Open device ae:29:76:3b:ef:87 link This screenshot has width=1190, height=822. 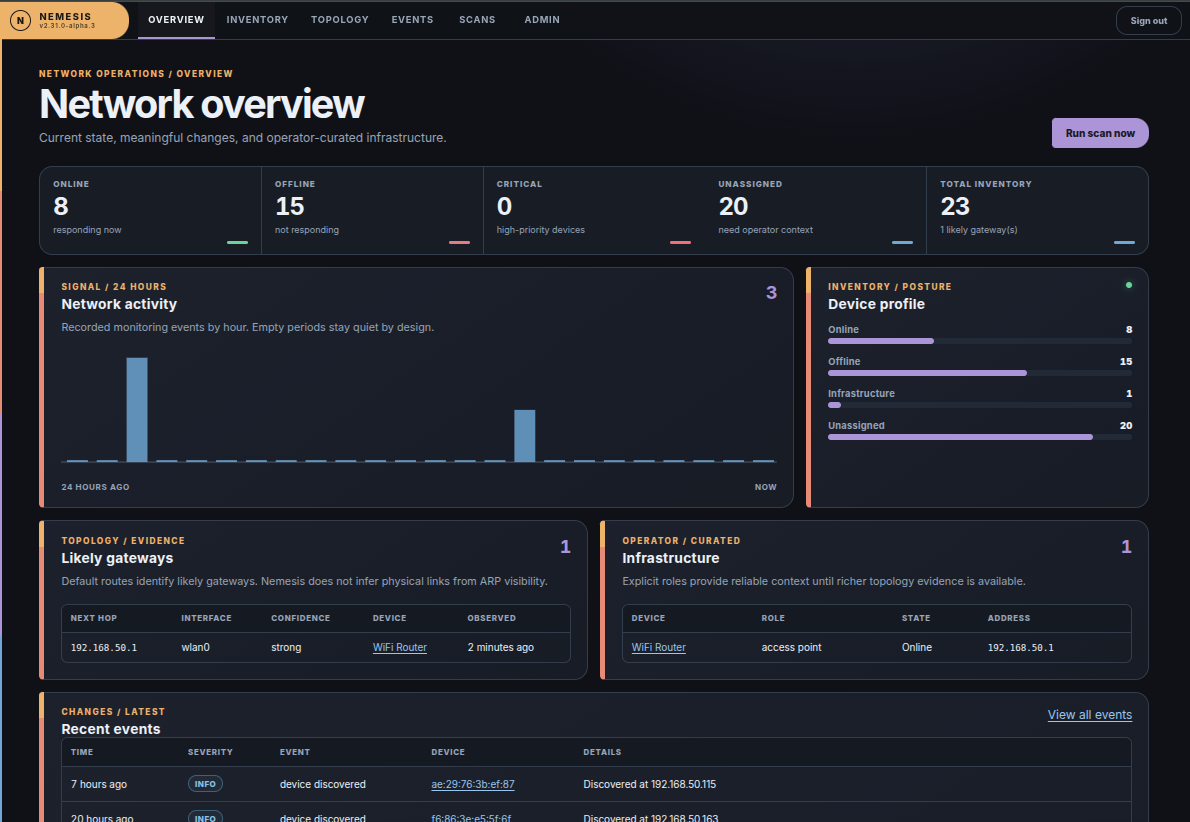[x=472, y=784]
